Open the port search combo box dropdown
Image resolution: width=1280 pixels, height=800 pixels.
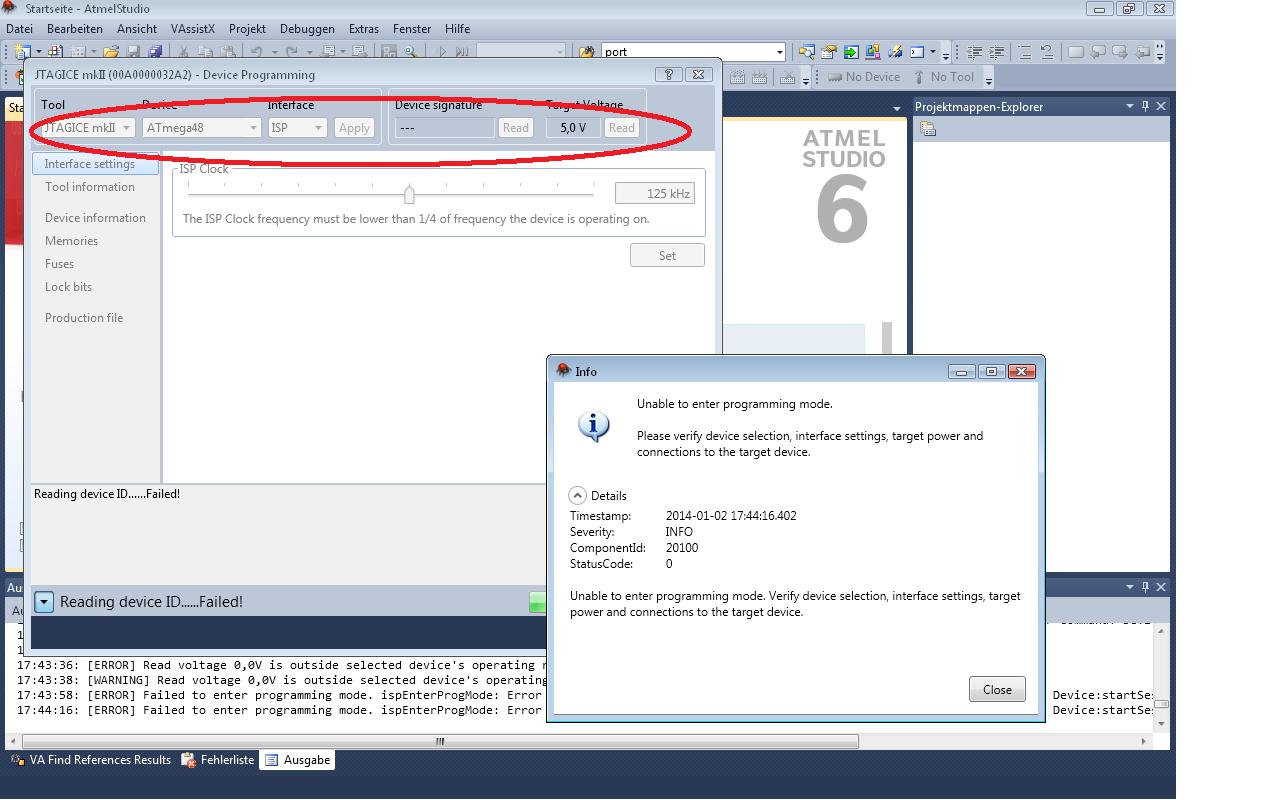[x=779, y=52]
